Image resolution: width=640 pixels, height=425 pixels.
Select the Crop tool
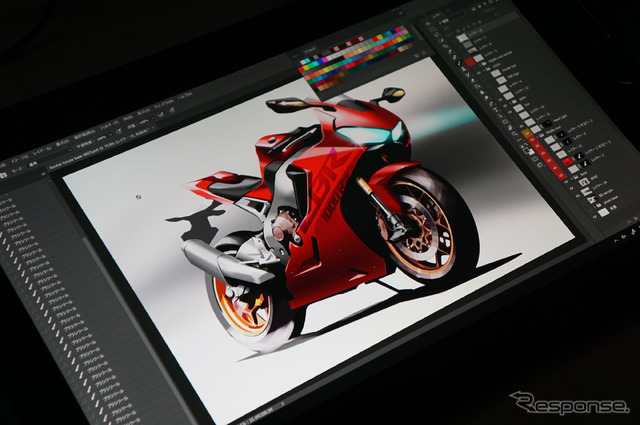click(x=446, y=46)
